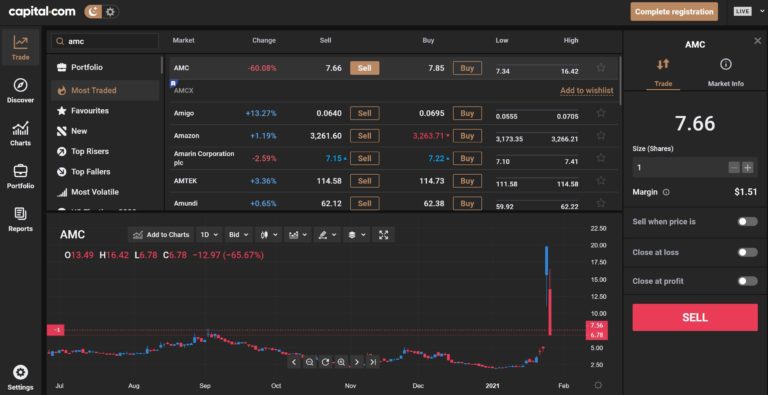
Task: Open the Charts icon in left sidebar
Action: click(20, 128)
